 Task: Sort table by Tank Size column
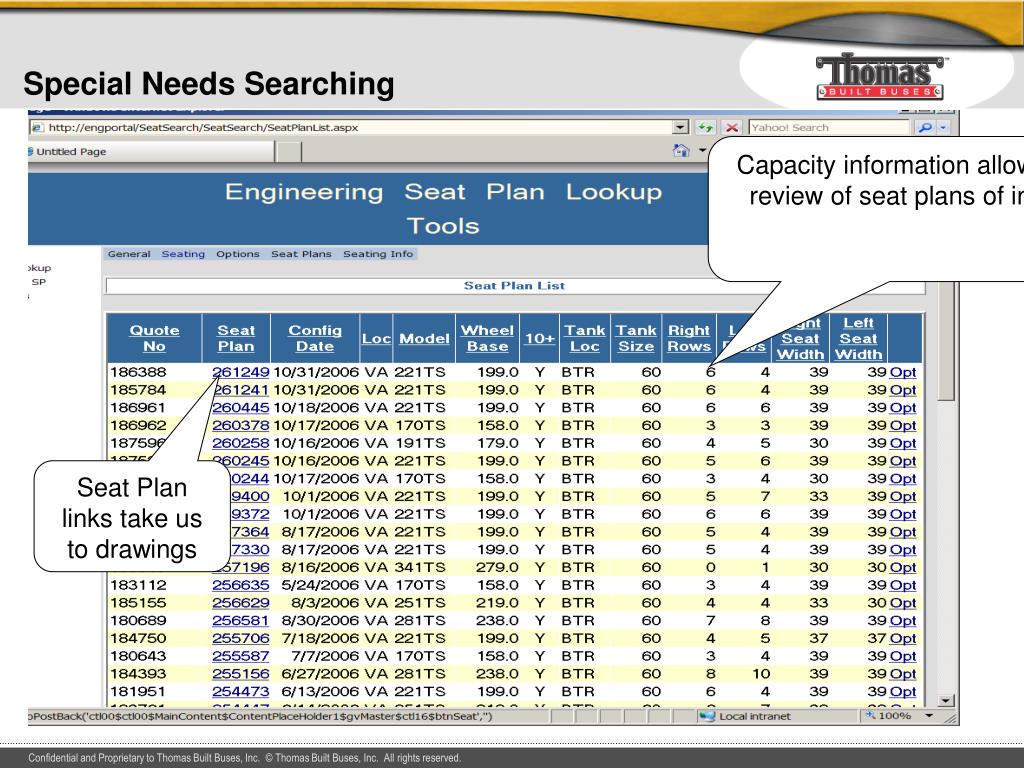[636, 338]
